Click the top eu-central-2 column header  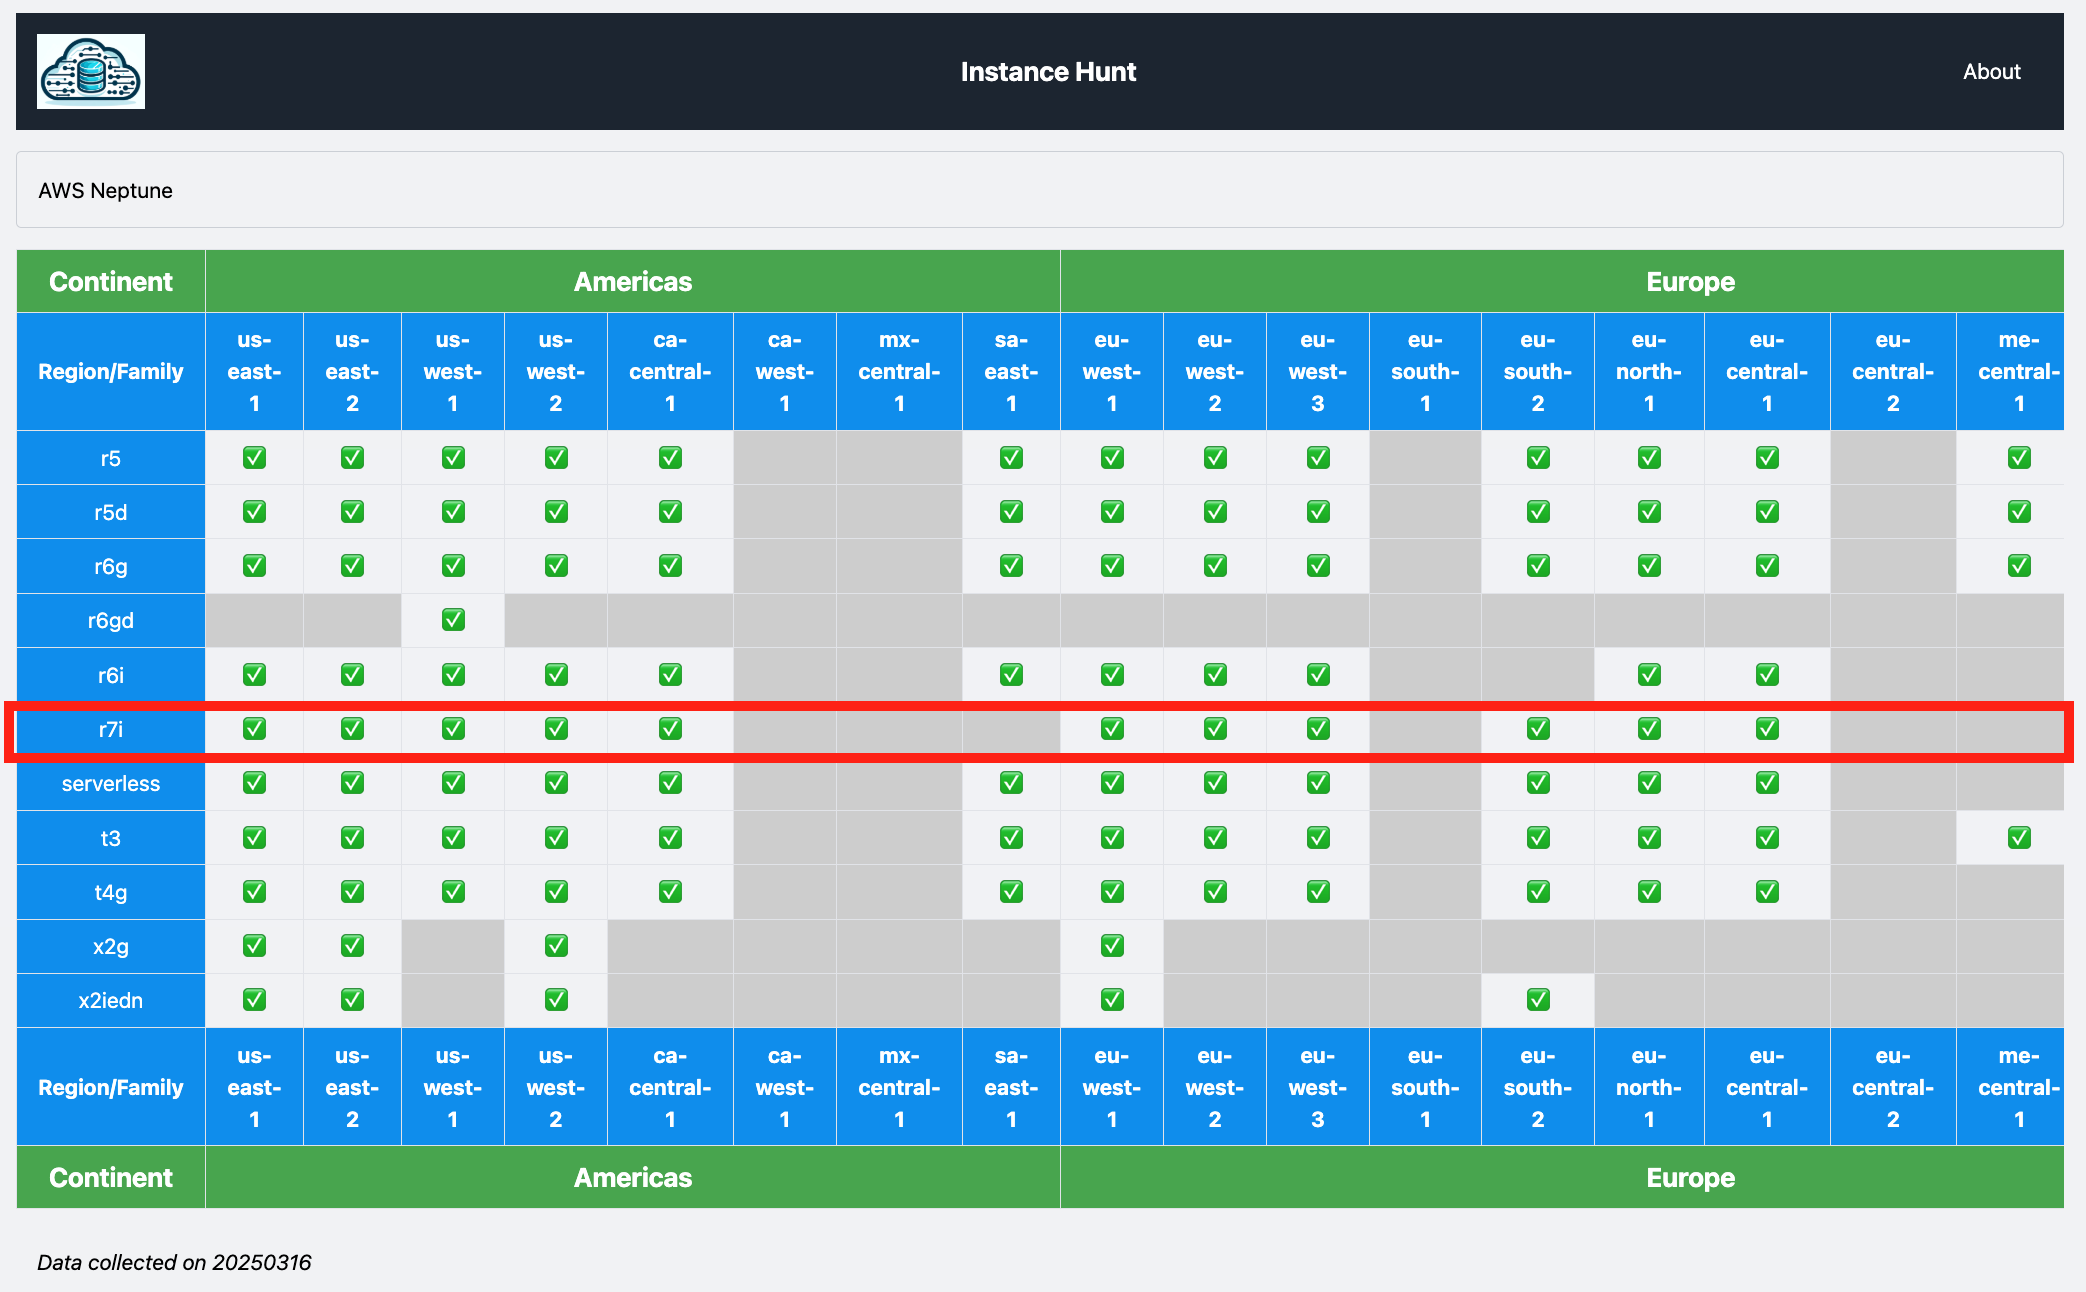click(1893, 371)
